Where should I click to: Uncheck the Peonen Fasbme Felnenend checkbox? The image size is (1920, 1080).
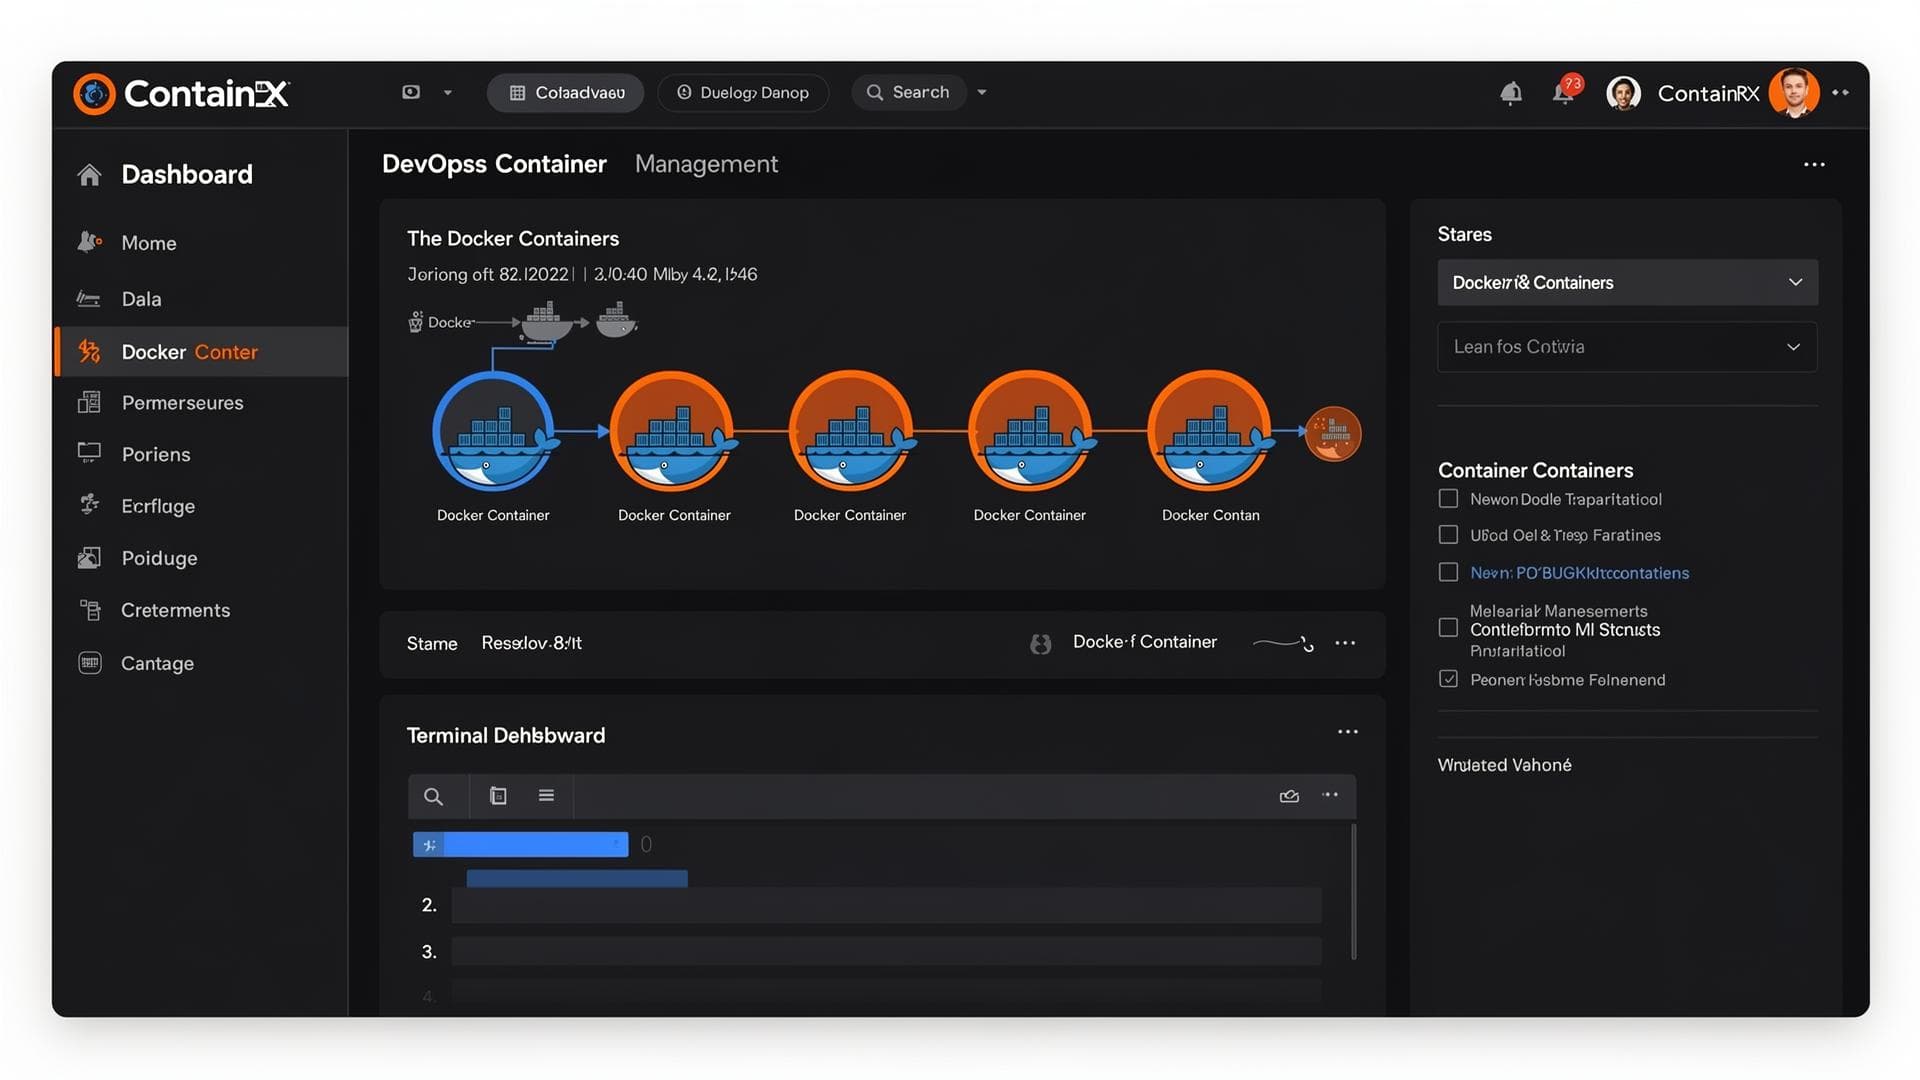click(x=1448, y=679)
